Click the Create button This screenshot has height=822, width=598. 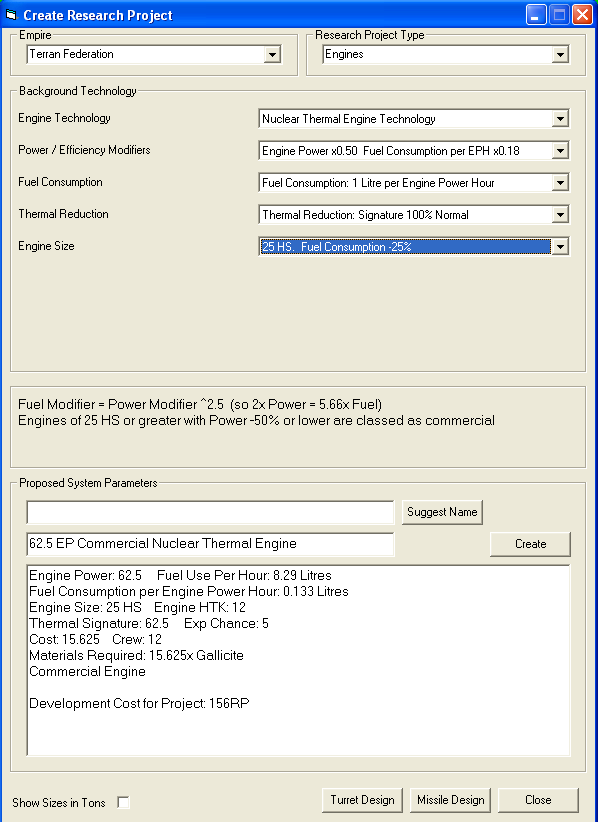tap(530, 544)
